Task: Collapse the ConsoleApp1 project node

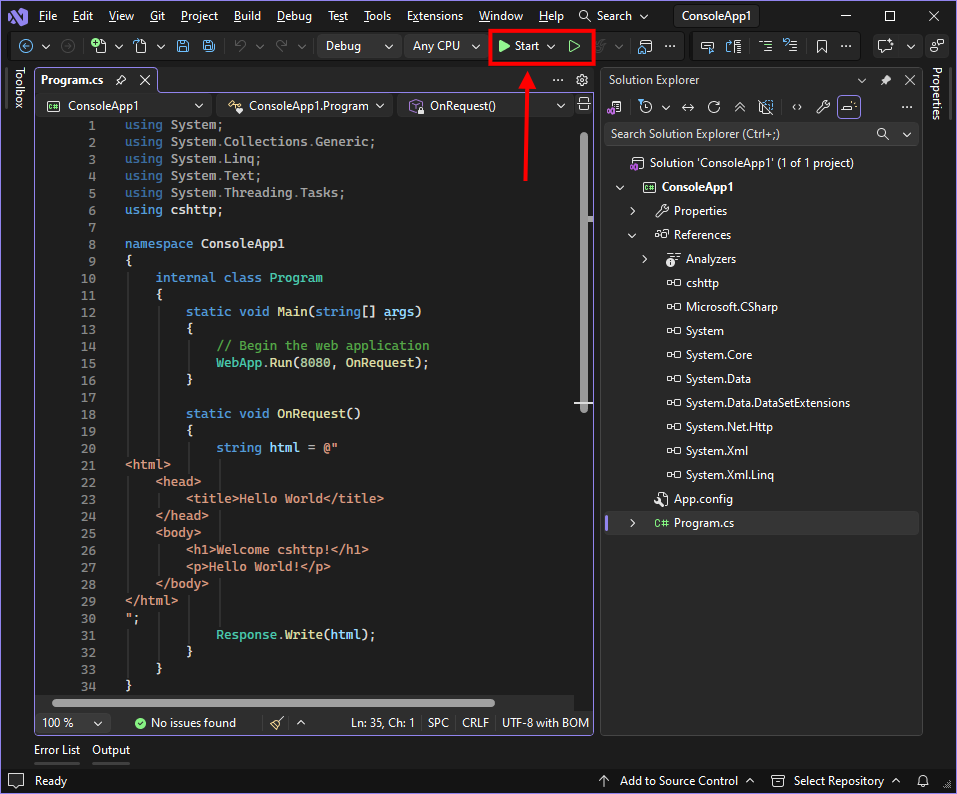Action: pyautogui.click(x=620, y=187)
